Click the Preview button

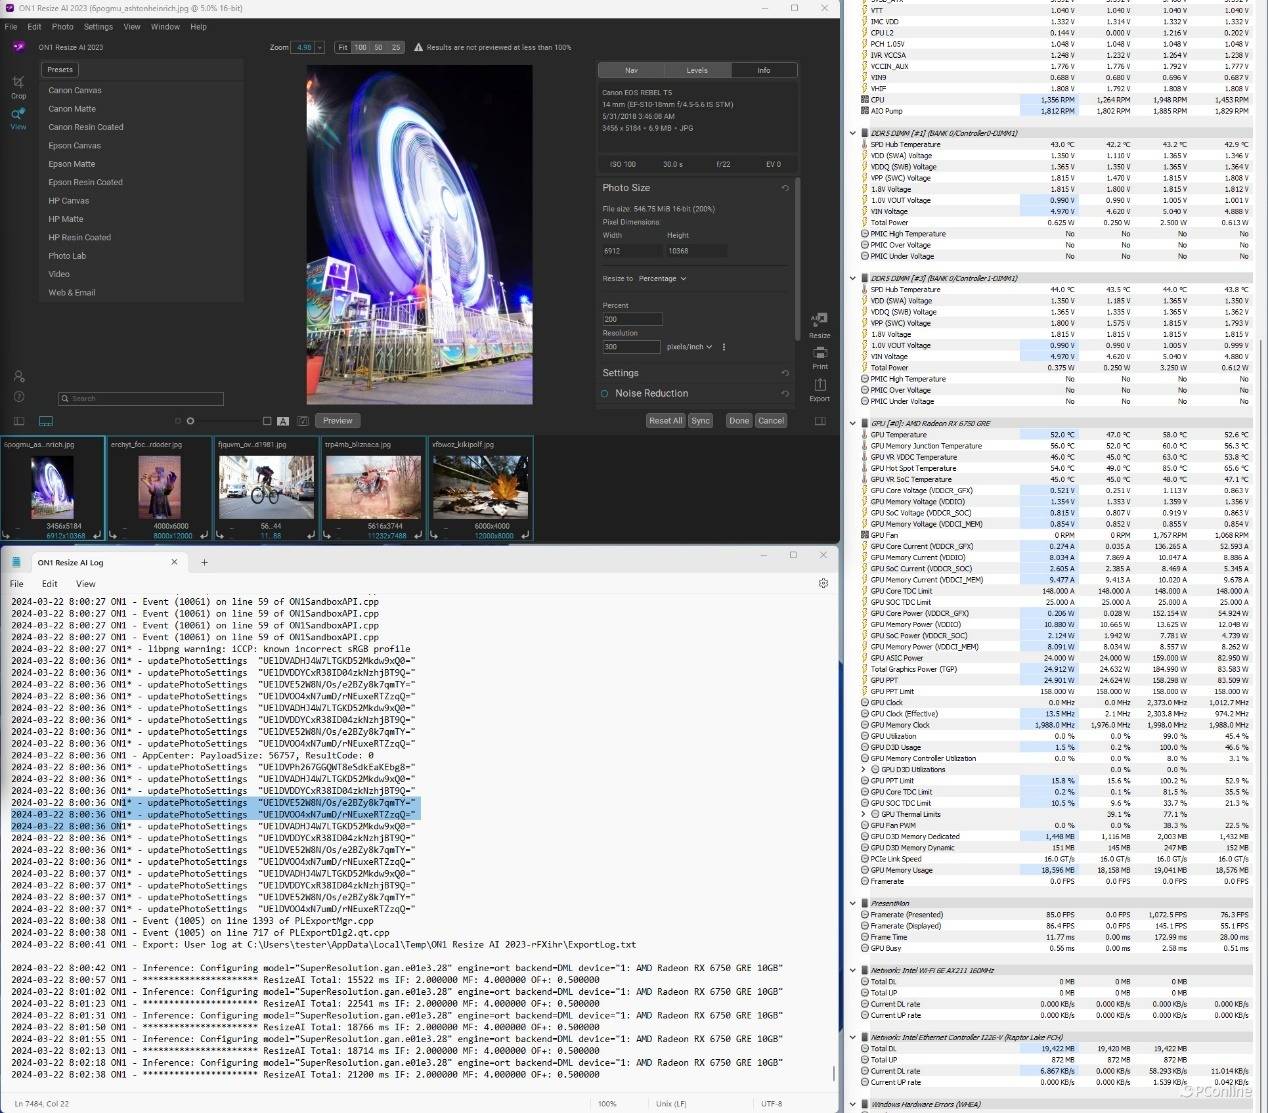point(337,421)
